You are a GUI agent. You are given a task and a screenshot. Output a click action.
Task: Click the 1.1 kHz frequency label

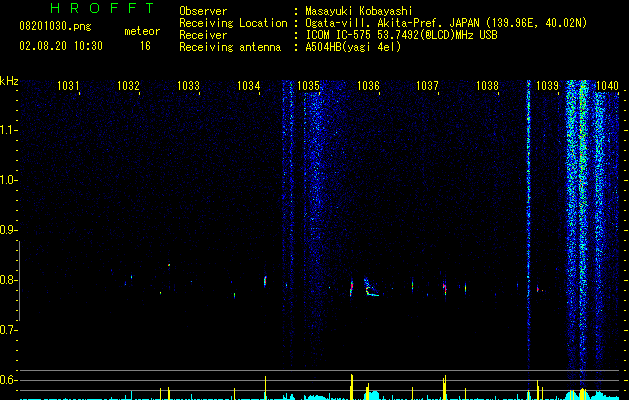tap(8, 130)
